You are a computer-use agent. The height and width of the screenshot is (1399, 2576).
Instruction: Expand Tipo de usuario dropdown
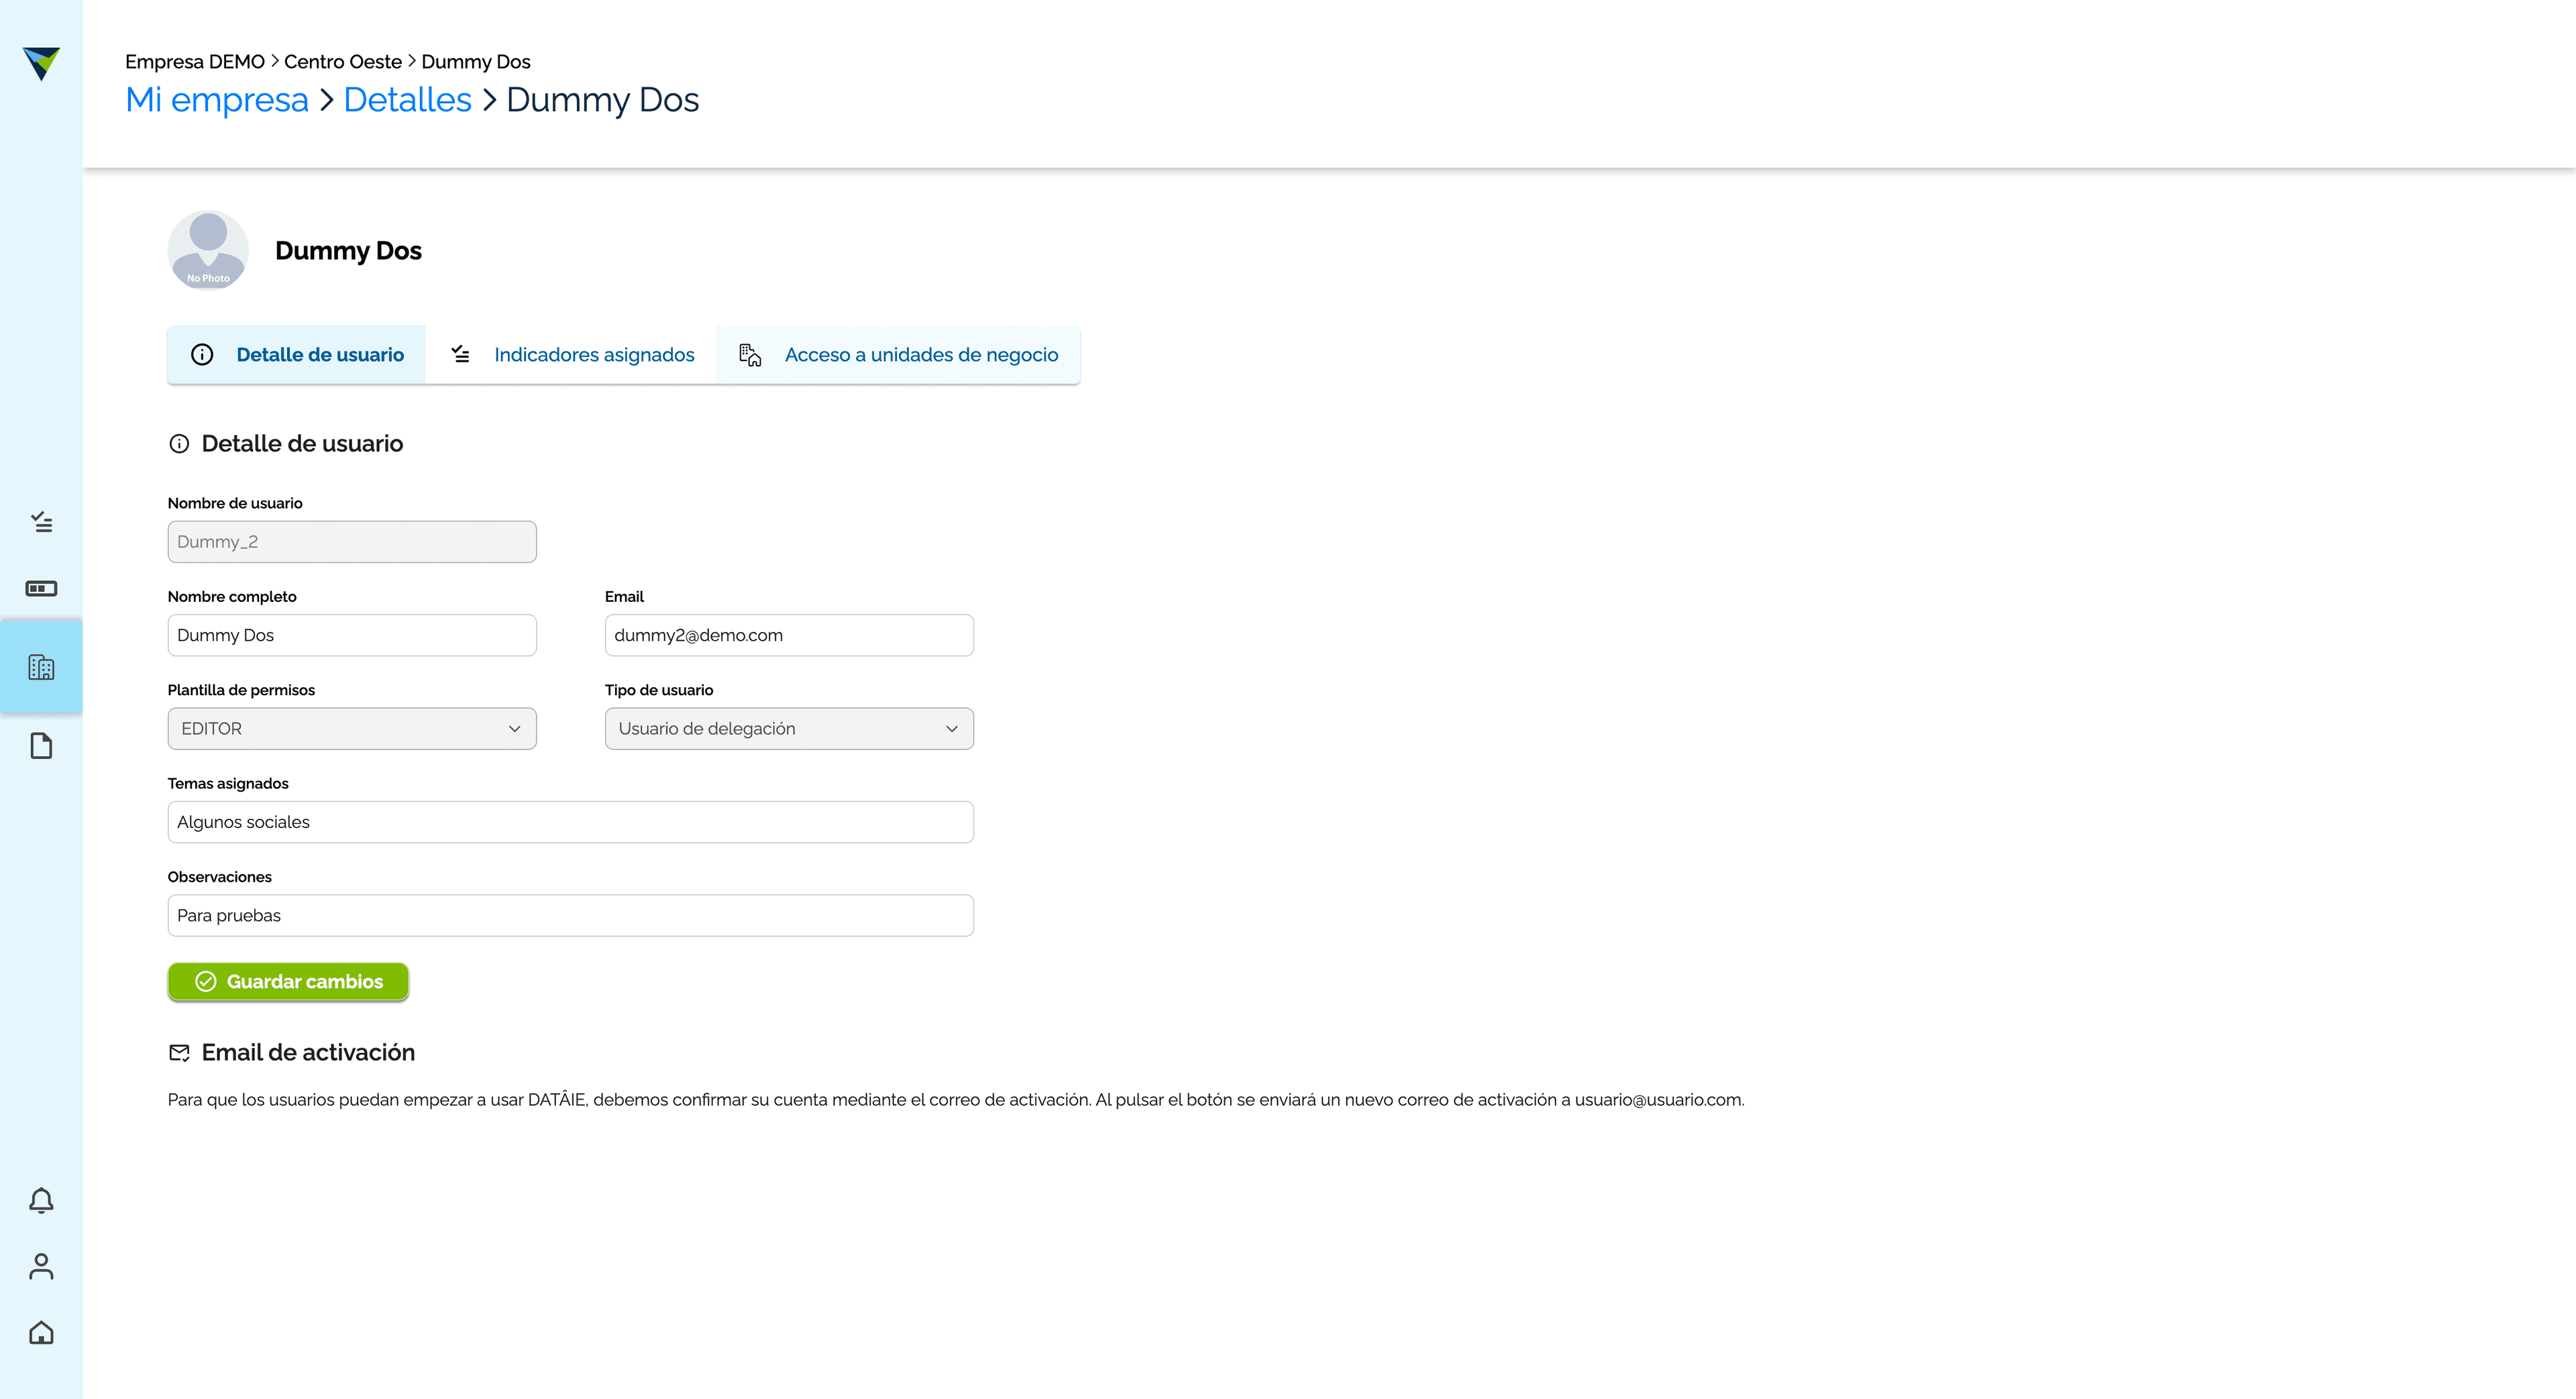(789, 729)
